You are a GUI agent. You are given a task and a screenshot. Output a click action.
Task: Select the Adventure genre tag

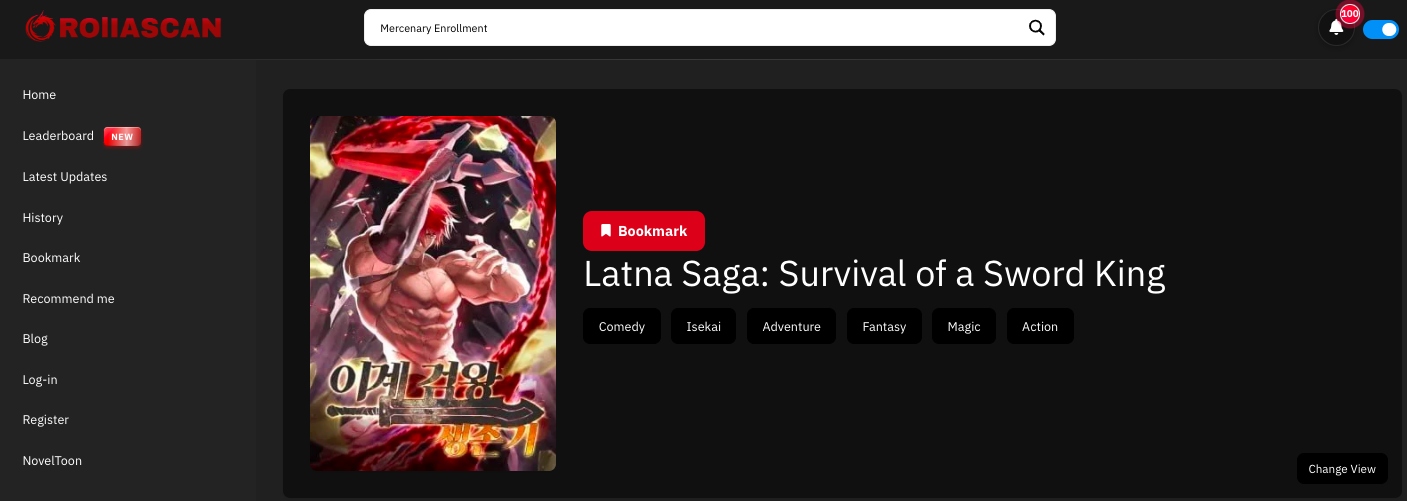click(x=791, y=327)
